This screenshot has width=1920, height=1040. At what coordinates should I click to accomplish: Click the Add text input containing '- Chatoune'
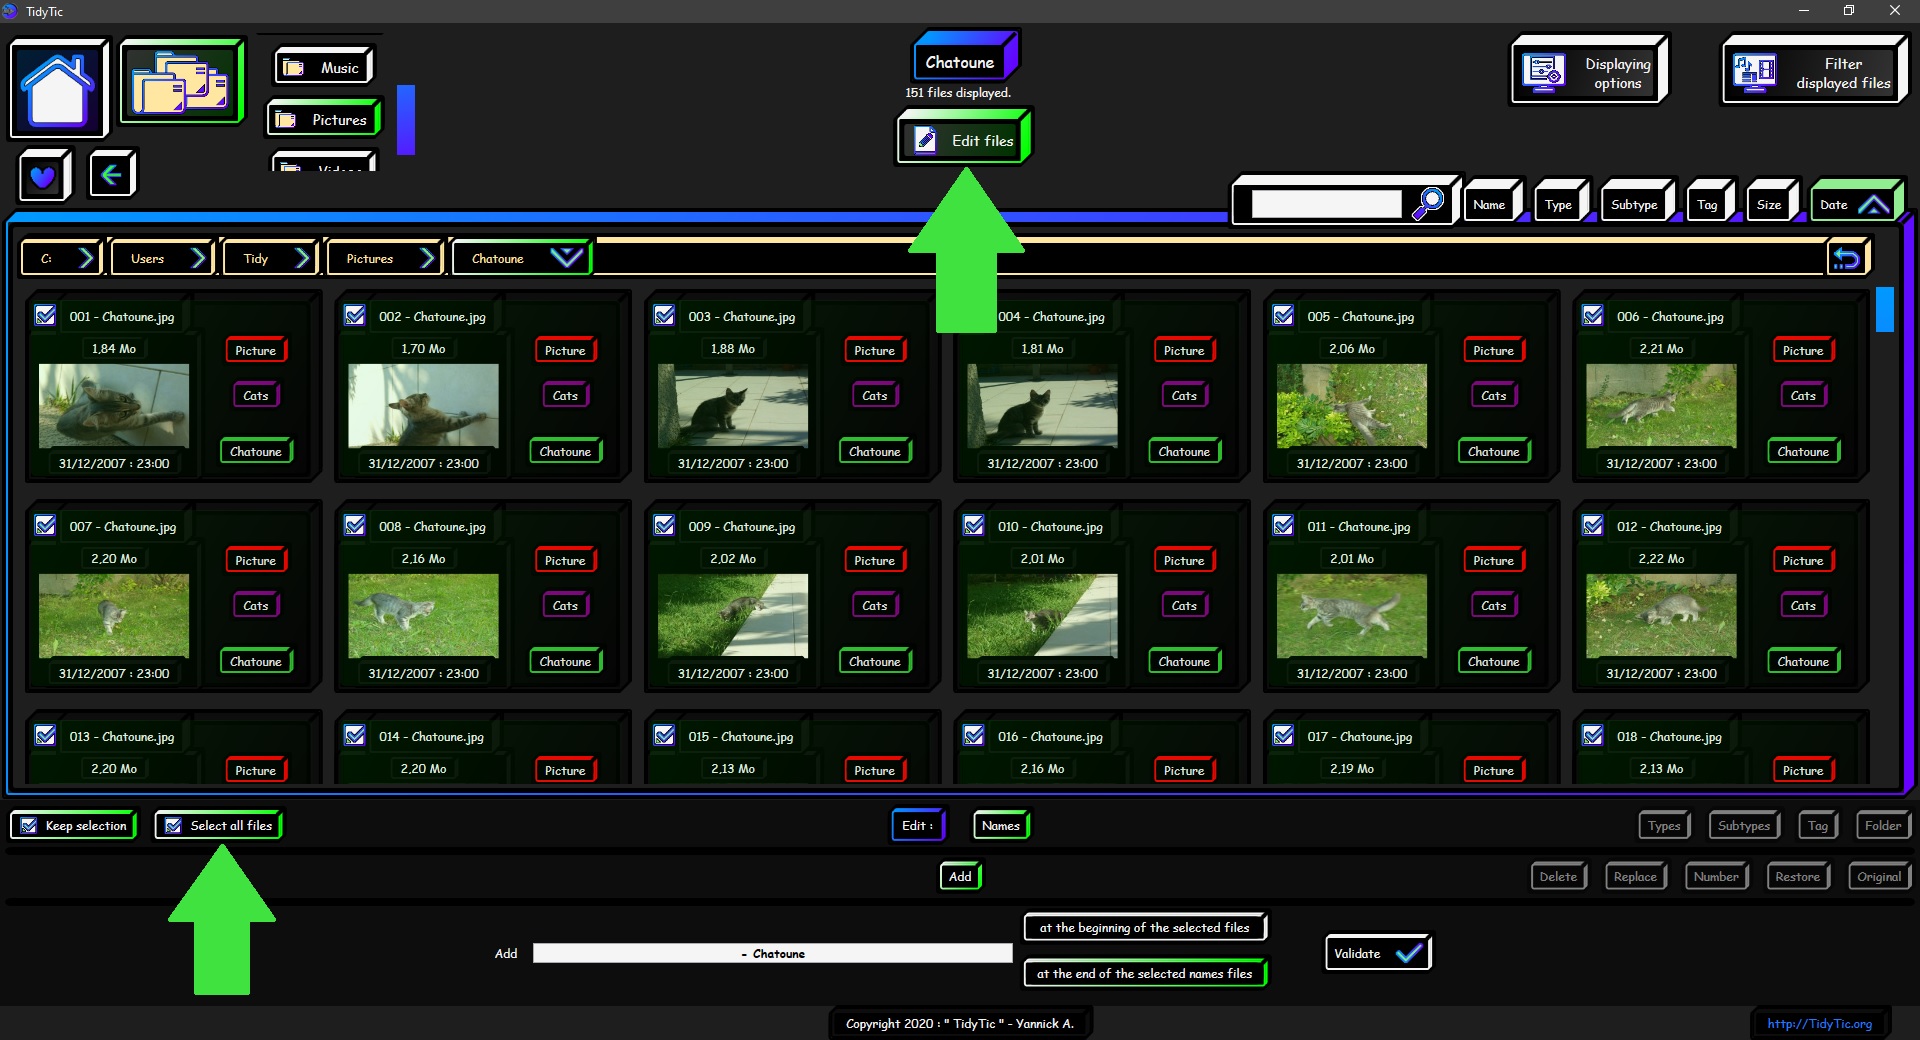coord(772,953)
